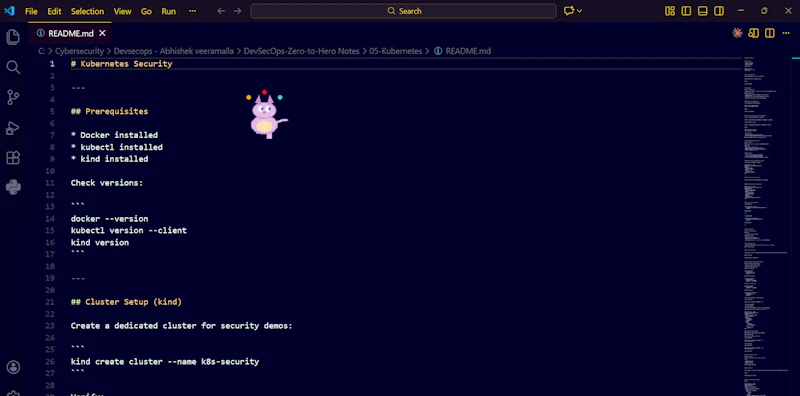Click the 'kind version' line
This screenshot has height=396, width=800.
pos(99,243)
